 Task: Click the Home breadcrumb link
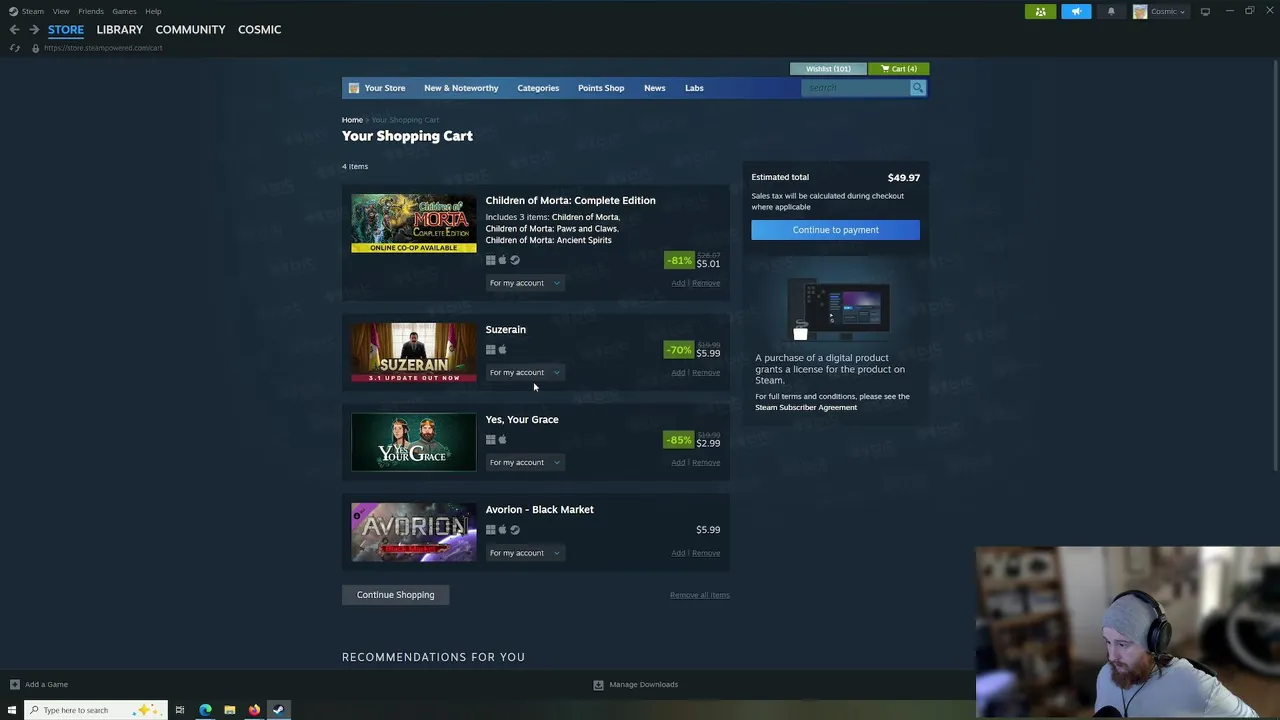coord(352,120)
